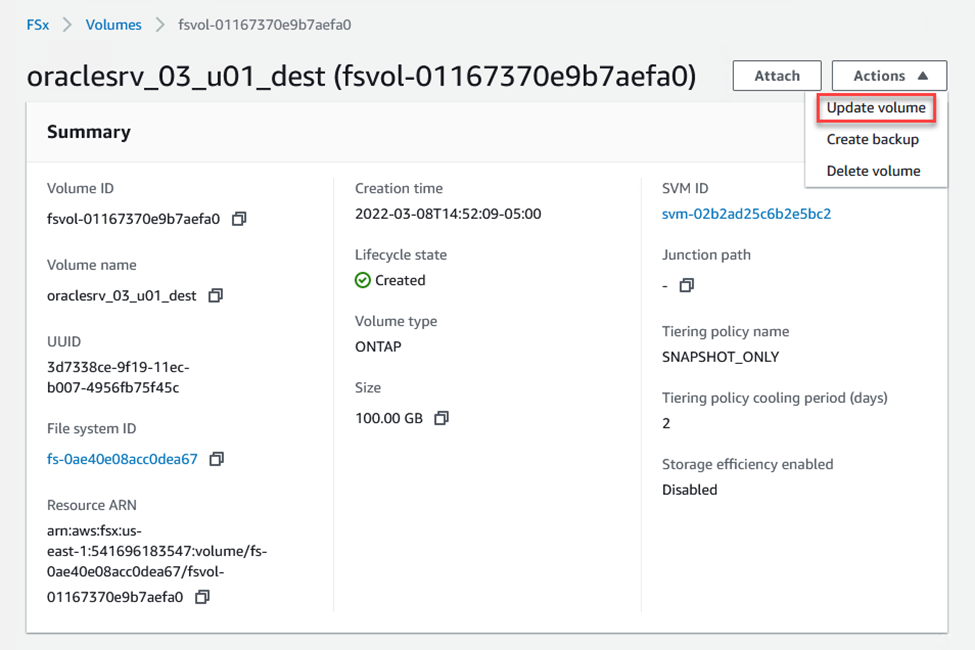Click the fsvol-01167370e9b7aefa0 breadcrumb text
The width and height of the screenshot is (975, 650).
[x=265, y=24]
